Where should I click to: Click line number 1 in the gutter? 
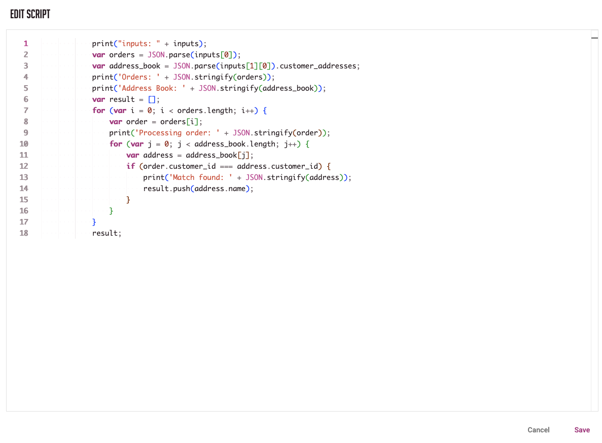[26, 43]
